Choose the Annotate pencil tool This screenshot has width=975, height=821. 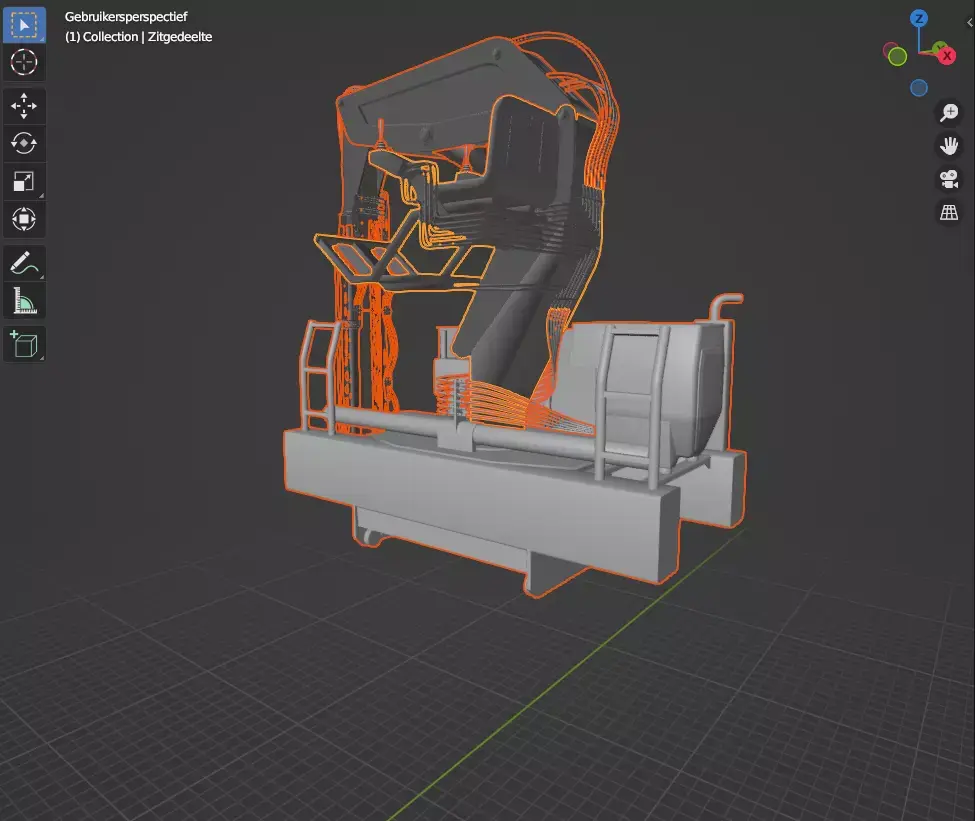pos(24,263)
